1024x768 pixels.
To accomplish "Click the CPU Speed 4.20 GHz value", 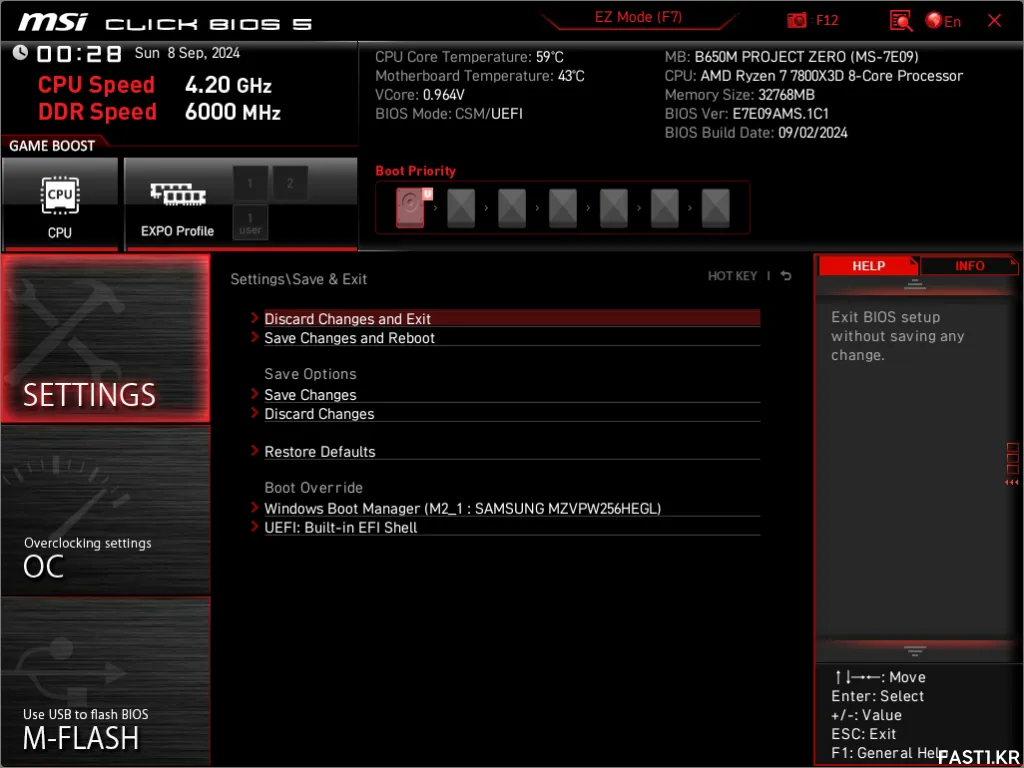I will tap(228, 85).
